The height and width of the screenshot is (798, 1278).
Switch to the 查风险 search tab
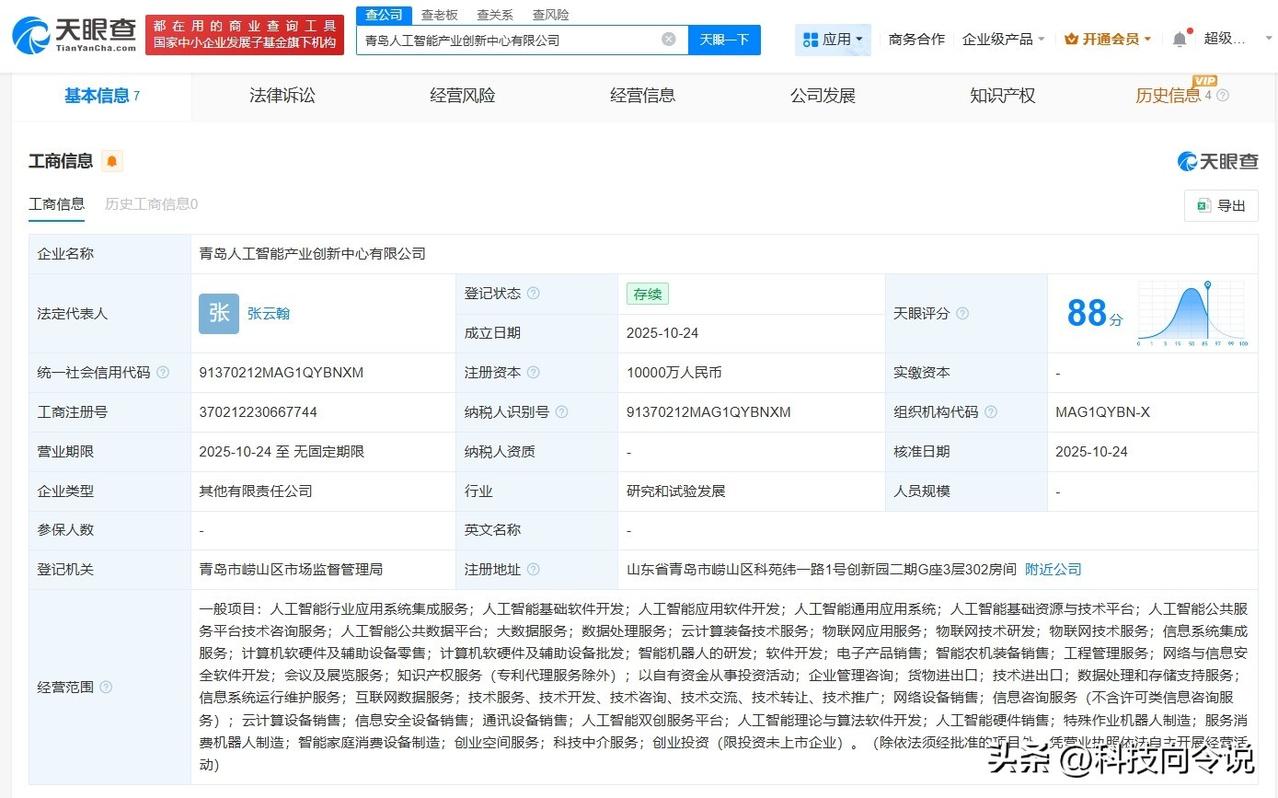click(551, 15)
